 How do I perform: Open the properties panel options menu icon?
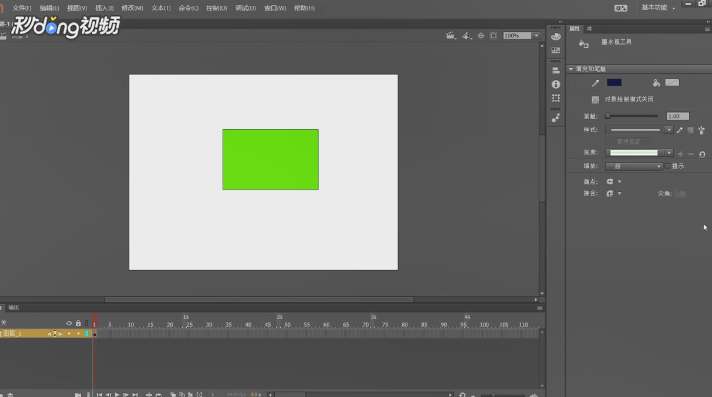click(x=707, y=29)
